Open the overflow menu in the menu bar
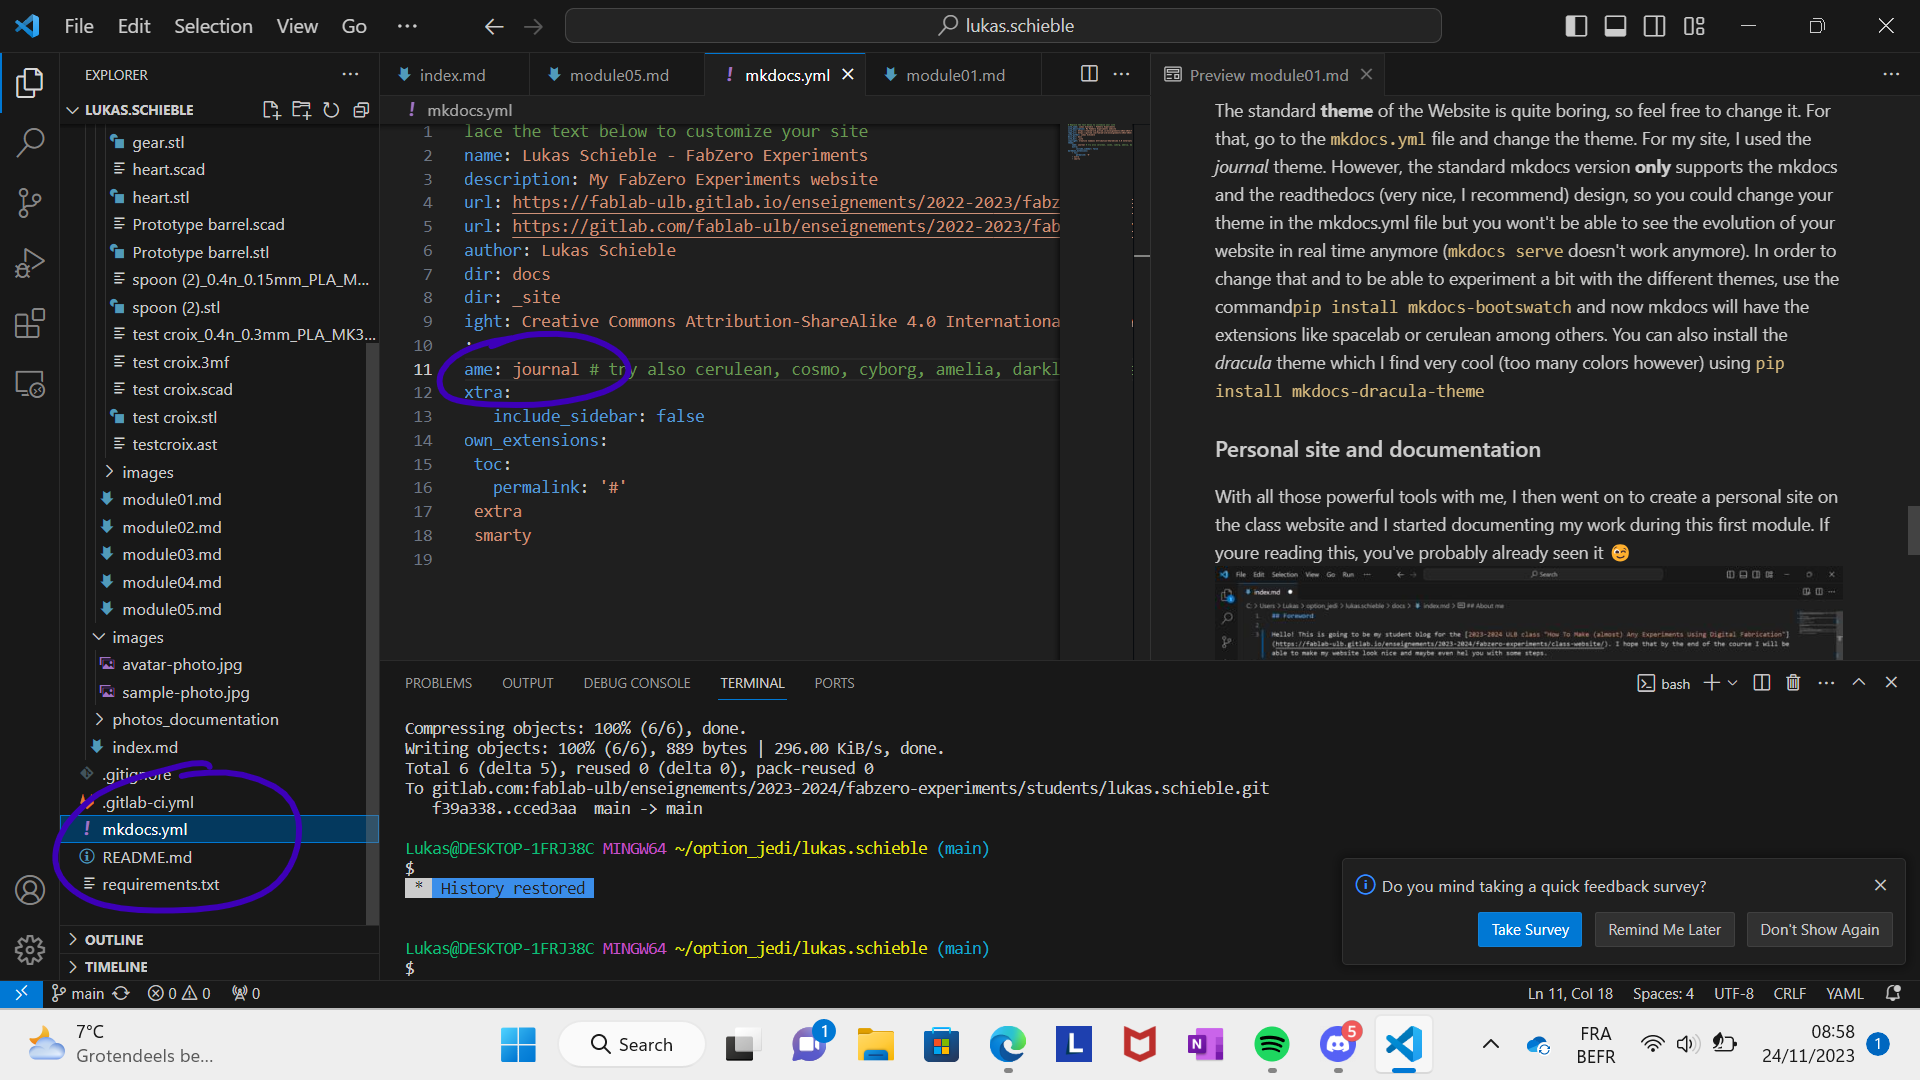The height and width of the screenshot is (1080, 1920). [x=407, y=26]
